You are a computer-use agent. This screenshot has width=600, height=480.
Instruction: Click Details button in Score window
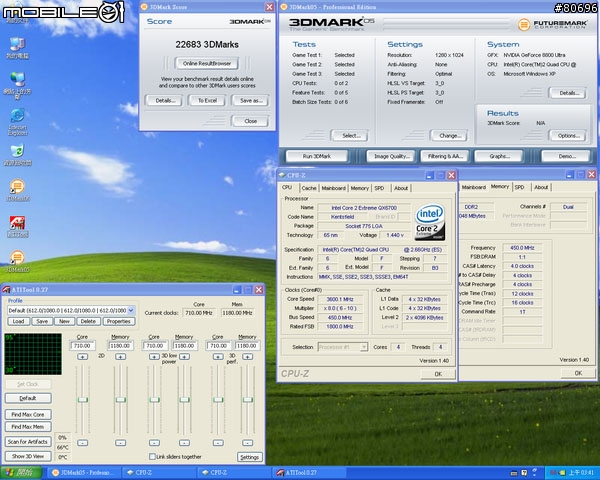coord(165,101)
